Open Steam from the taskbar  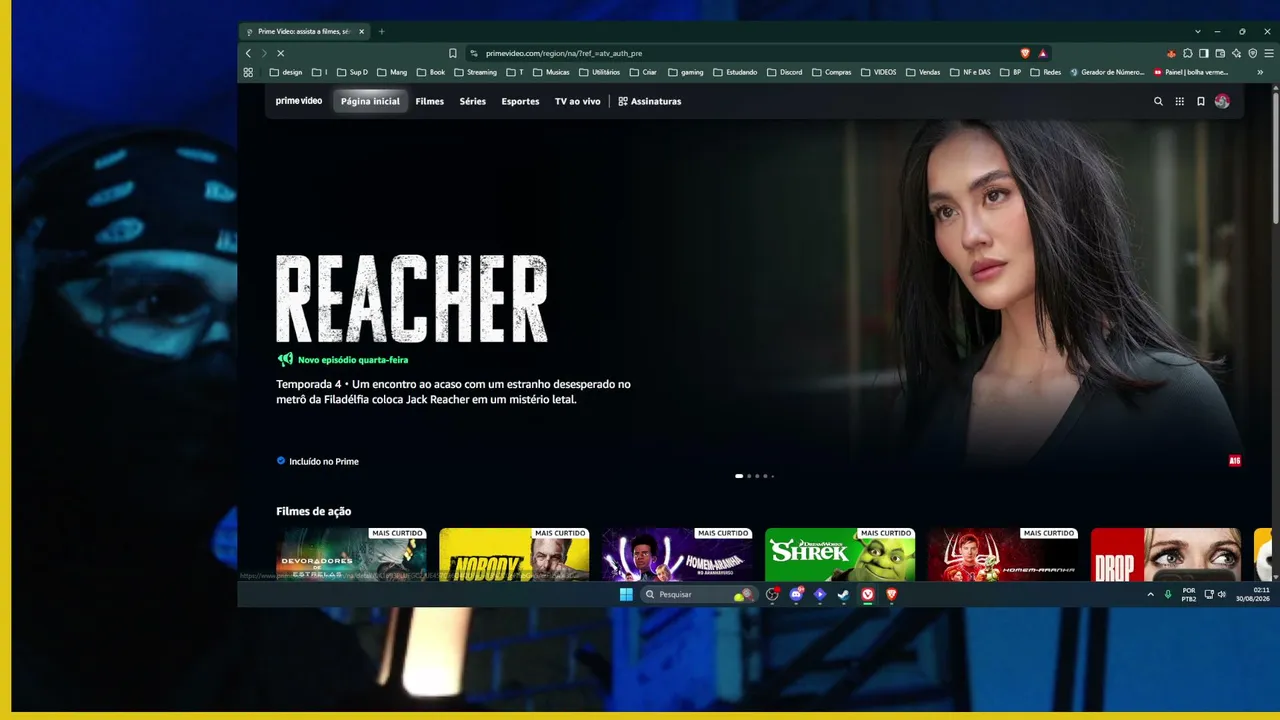pos(843,594)
